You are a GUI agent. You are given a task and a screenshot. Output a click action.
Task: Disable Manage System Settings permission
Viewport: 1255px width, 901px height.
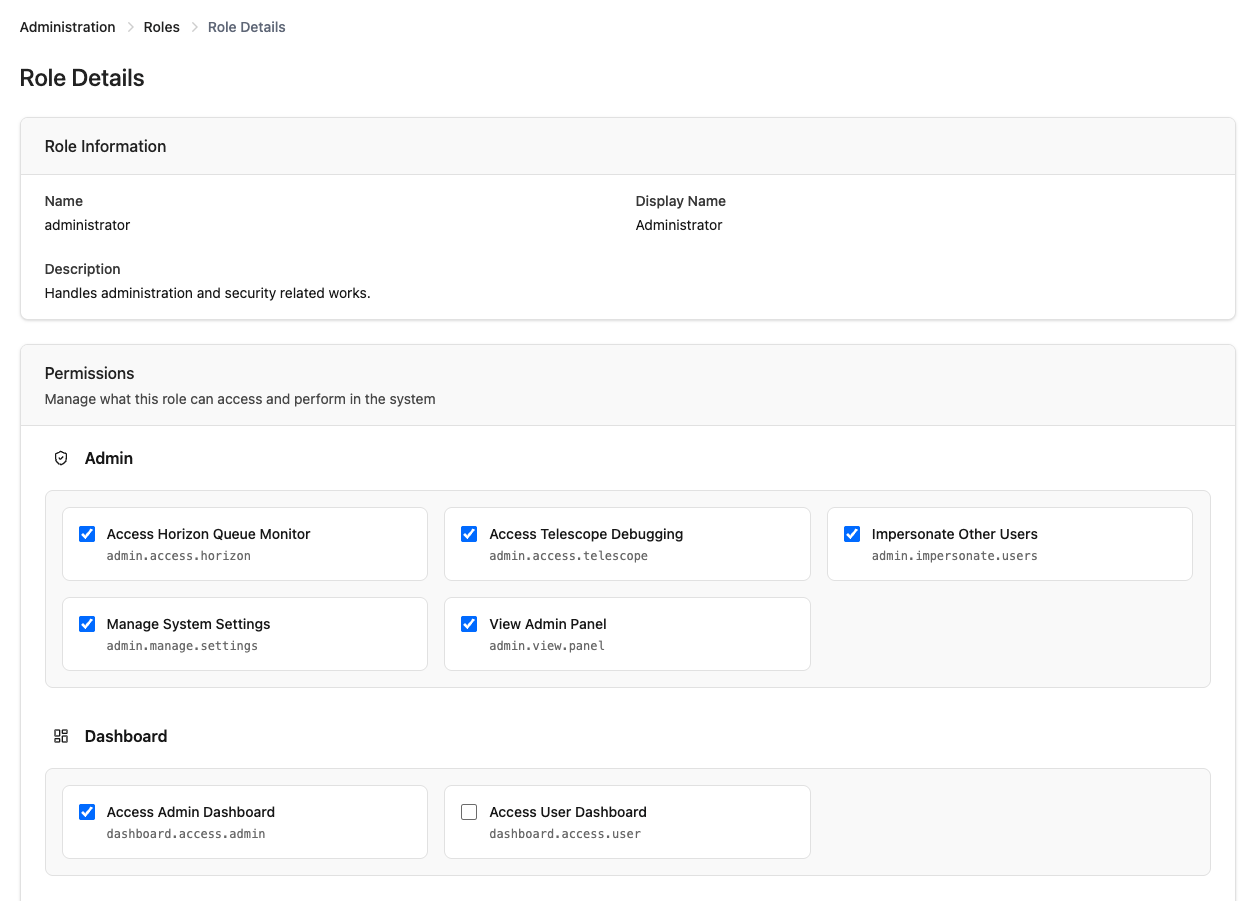[x=87, y=623]
